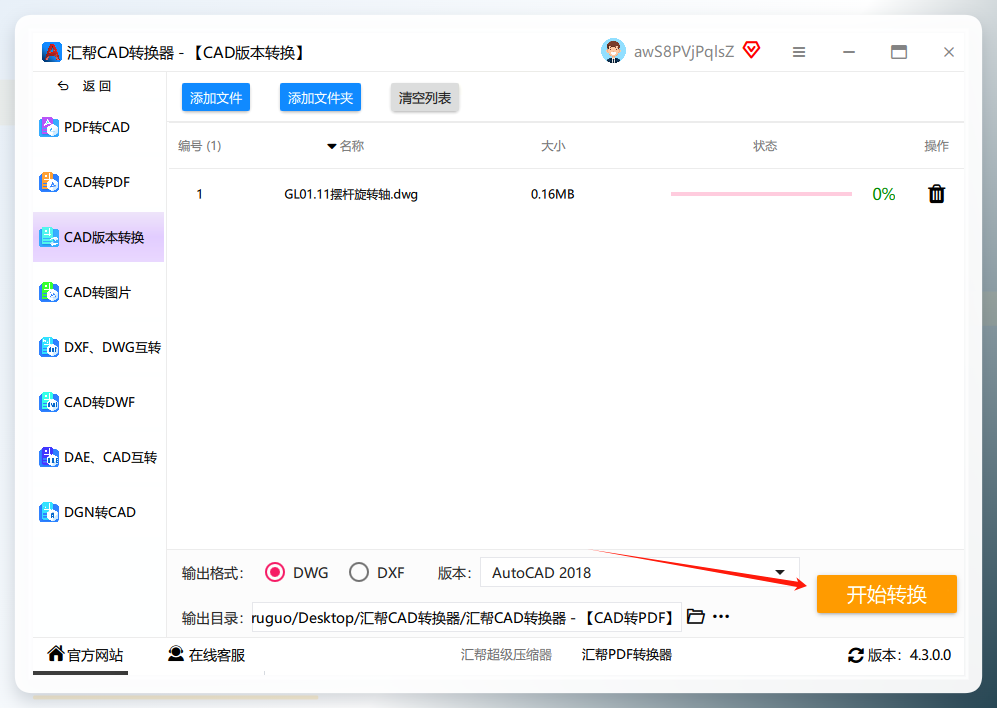Select file name GL01.11摆杆旋转轴.dwg
The image size is (997, 708).
[351, 194]
